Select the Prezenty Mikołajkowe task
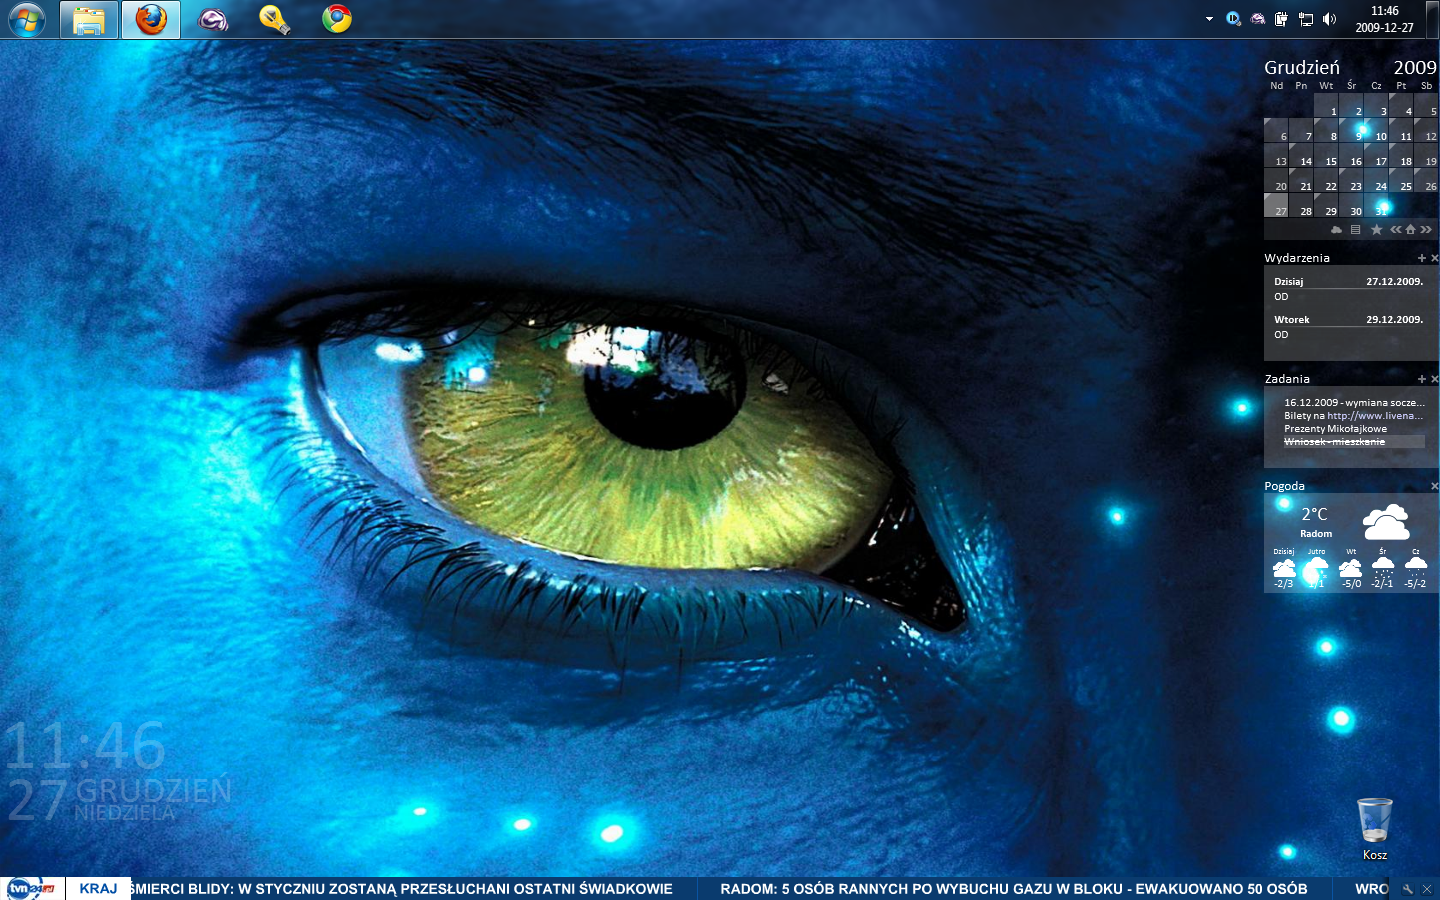This screenshot has height=900, width=1440. tap(1335, 428)
